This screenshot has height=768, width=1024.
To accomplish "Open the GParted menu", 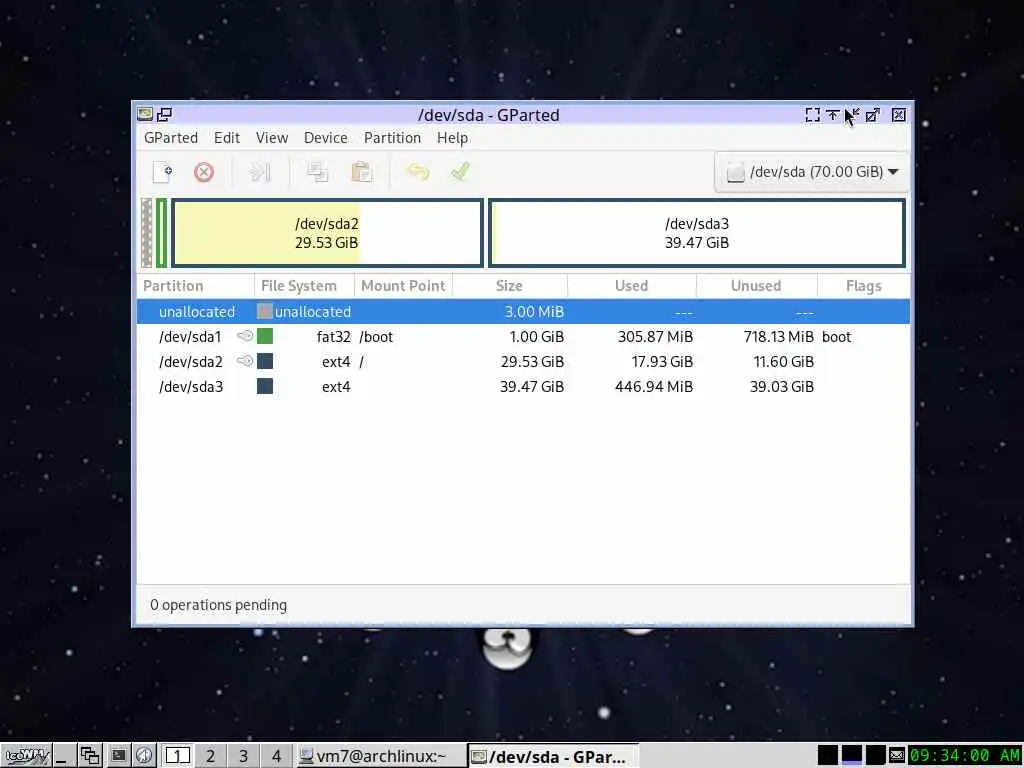I will tap(170, 138).
